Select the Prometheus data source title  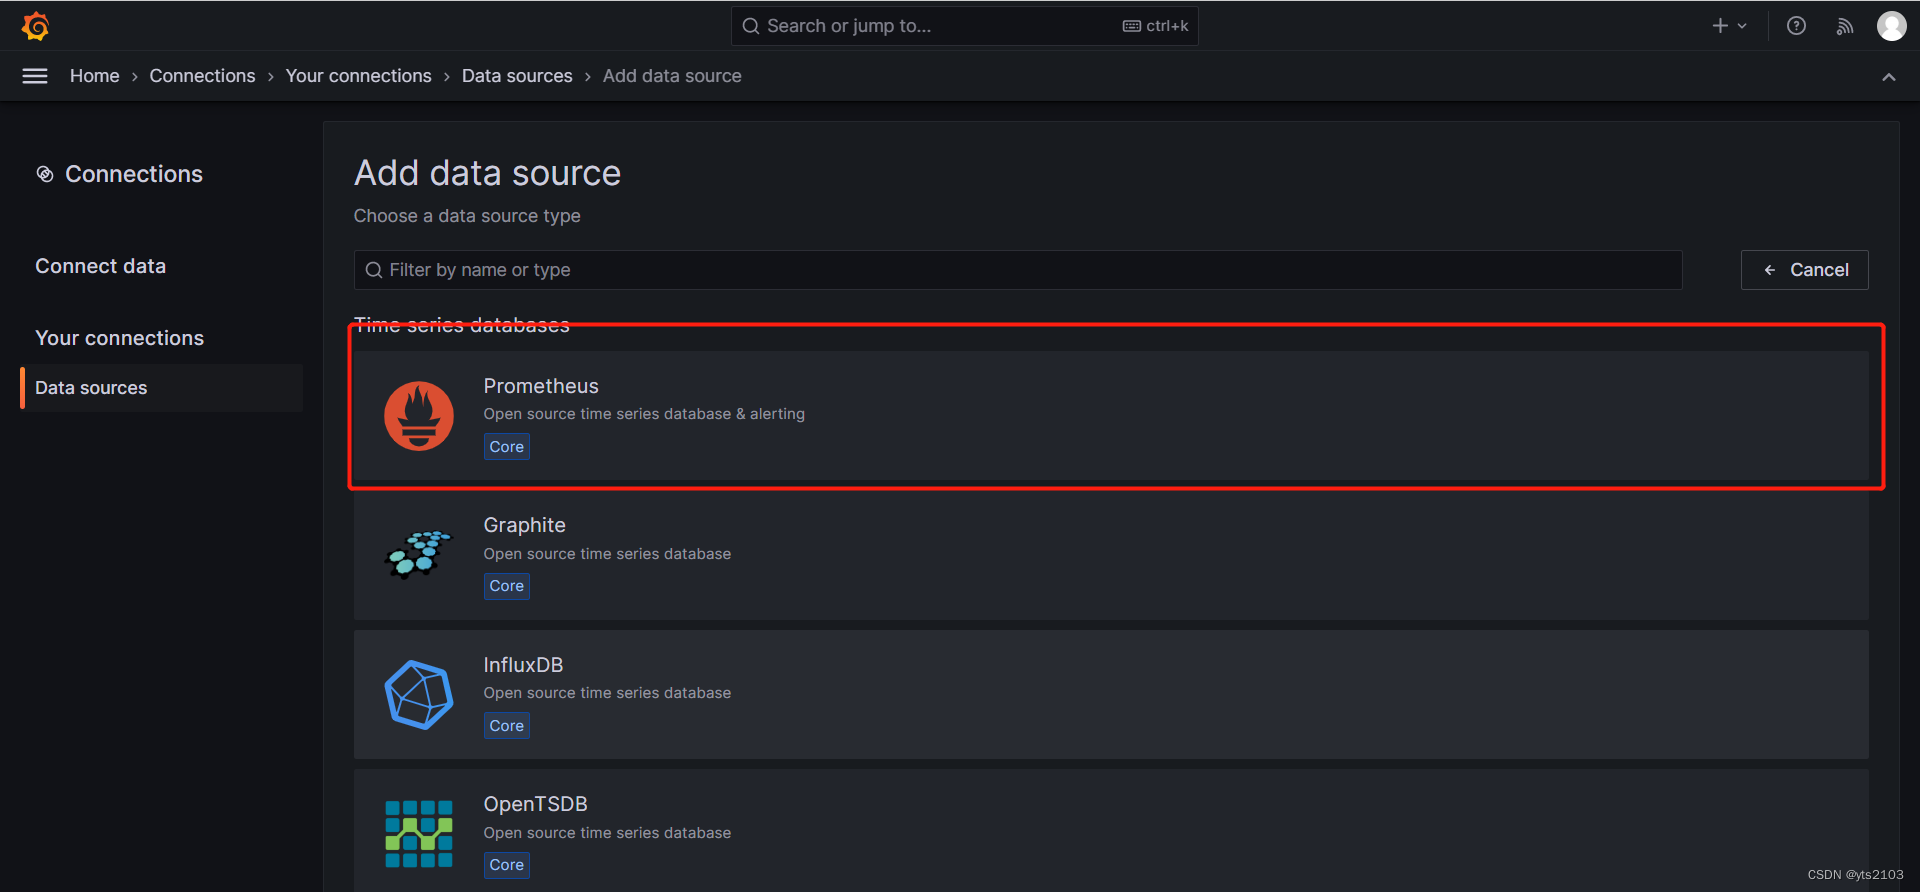541,386
